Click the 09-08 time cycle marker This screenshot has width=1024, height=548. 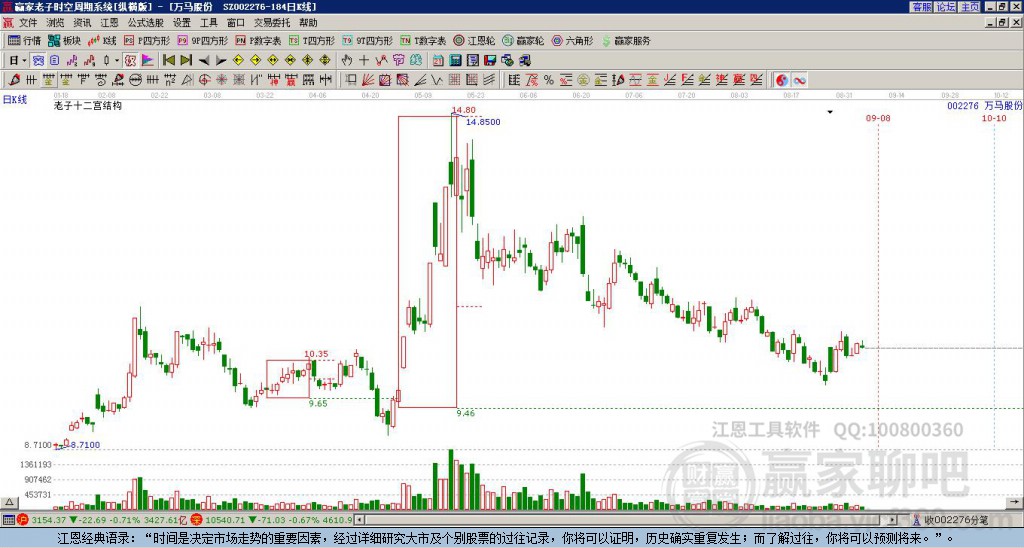878,118
